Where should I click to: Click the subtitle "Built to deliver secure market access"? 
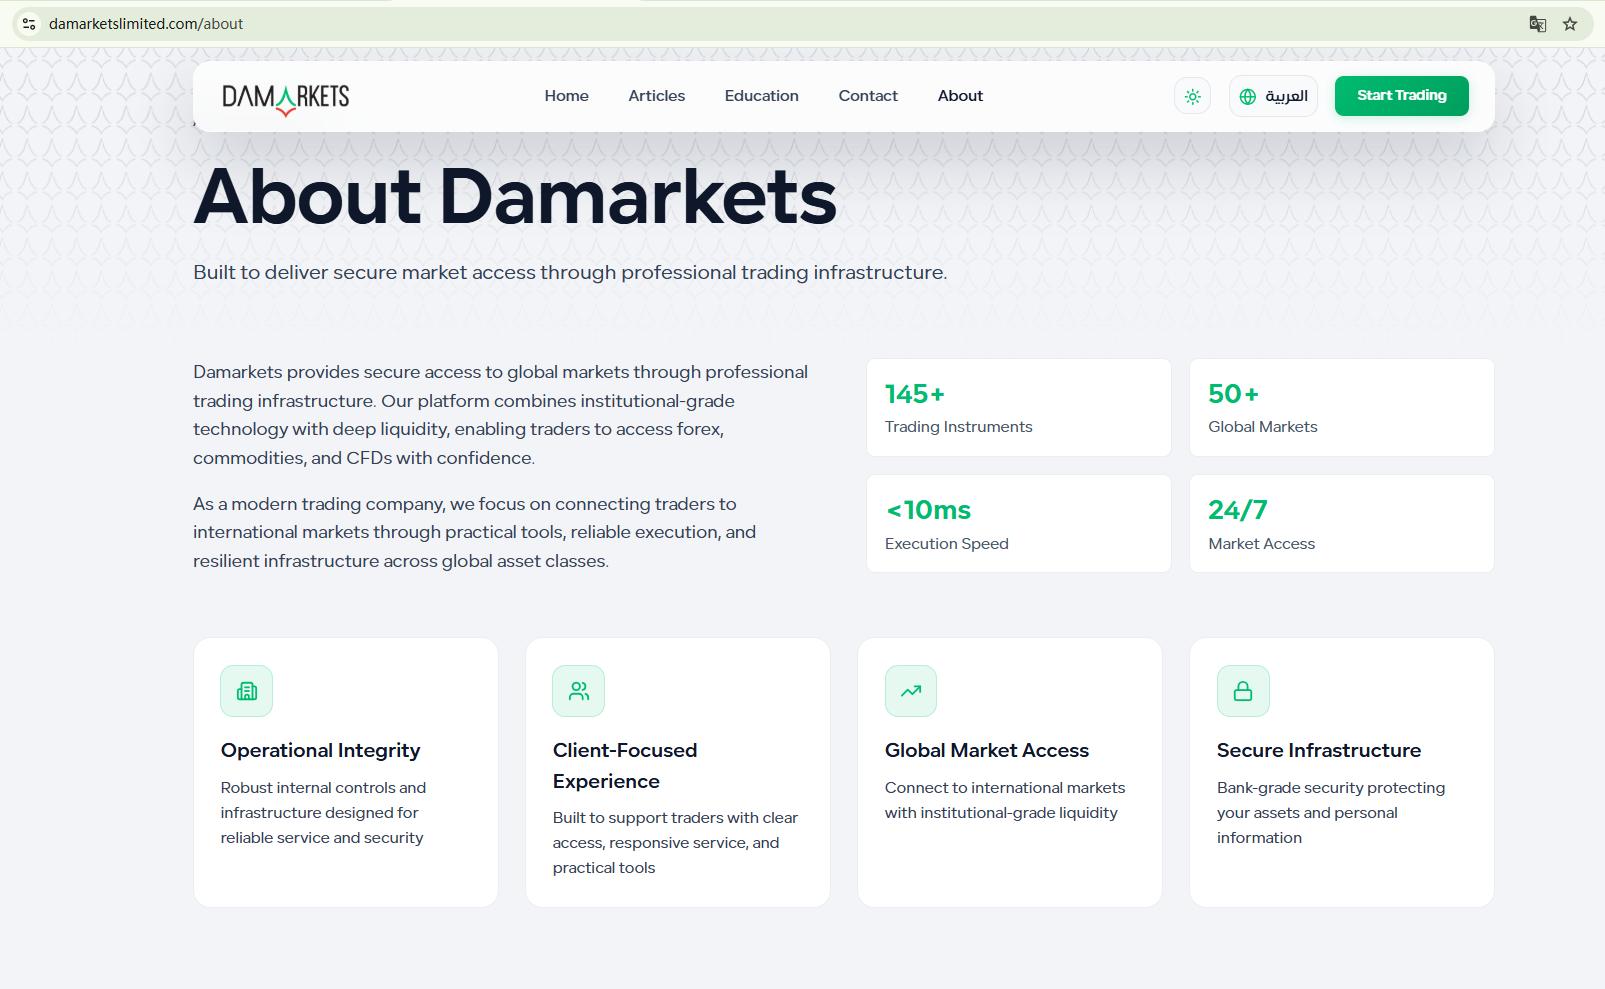pyautogui.click(x=570, y=272)
